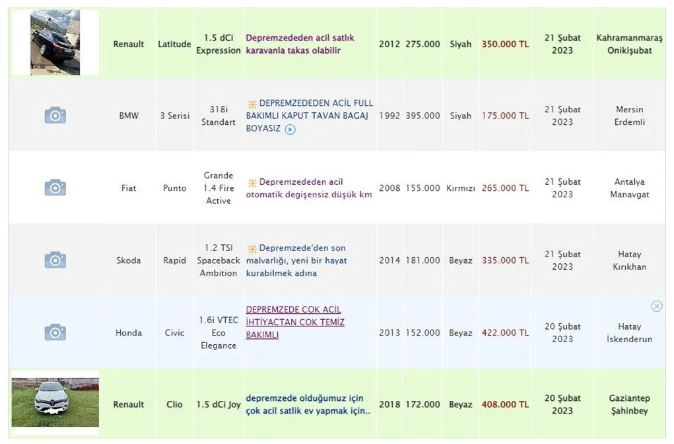The height and width of the screenshot is (444, 674).
Task: Click the Hatay Kırıkhan location cell
Action: pyautogui.click(x=630, y=260)
